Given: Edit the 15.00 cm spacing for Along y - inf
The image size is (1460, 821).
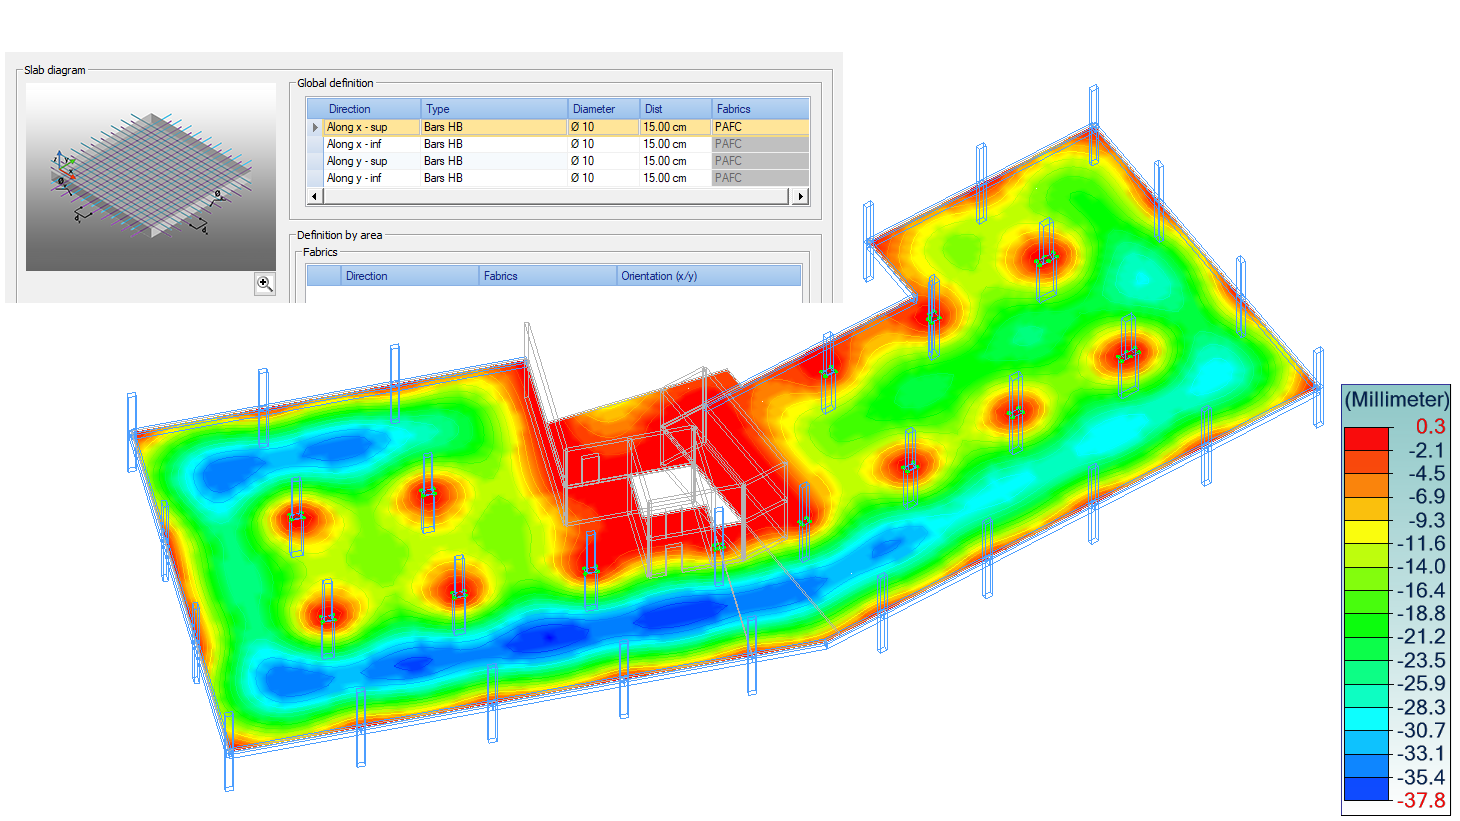Looking at the screenshot, I should (676, 178).
